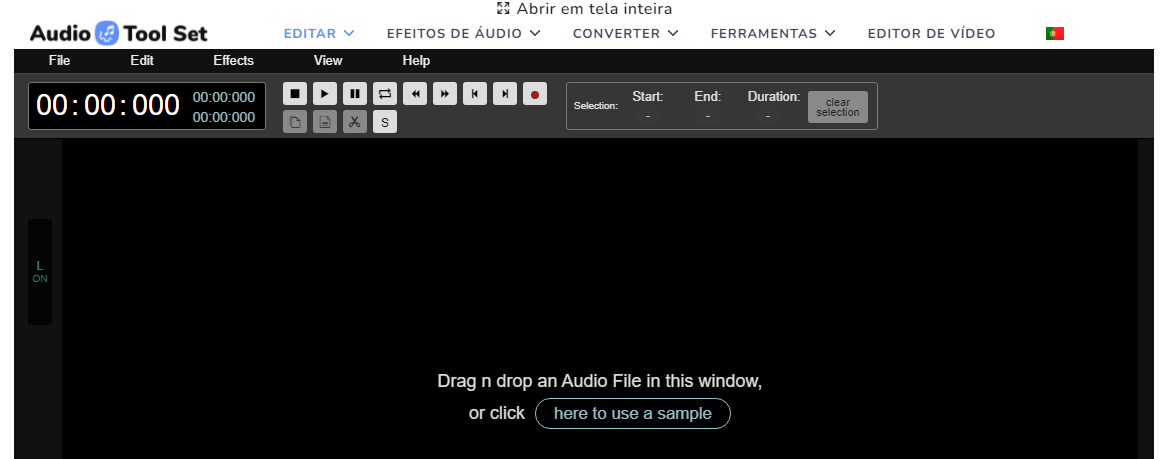Open the EDITAR dropdown menu
This screenshot has width=1167, height=459.
(x=319, y=33)
